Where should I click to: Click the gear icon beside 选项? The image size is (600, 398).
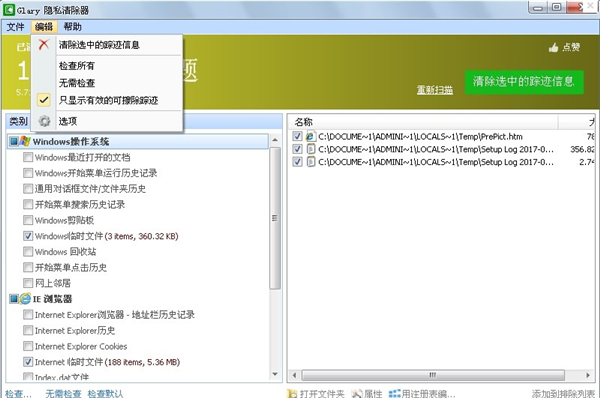pos(44,121)
